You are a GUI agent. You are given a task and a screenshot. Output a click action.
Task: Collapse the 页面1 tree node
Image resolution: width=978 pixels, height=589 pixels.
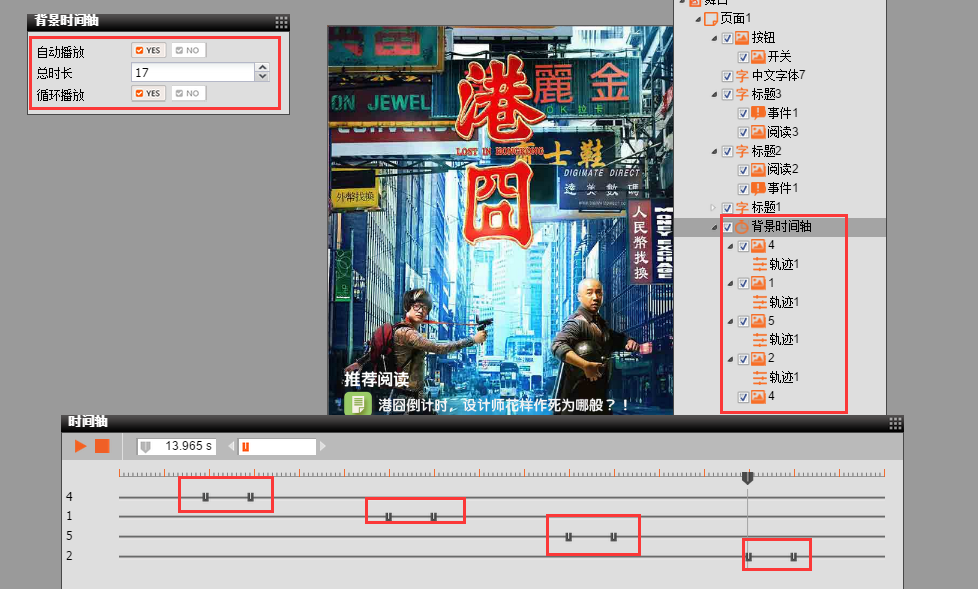point(698,19)
